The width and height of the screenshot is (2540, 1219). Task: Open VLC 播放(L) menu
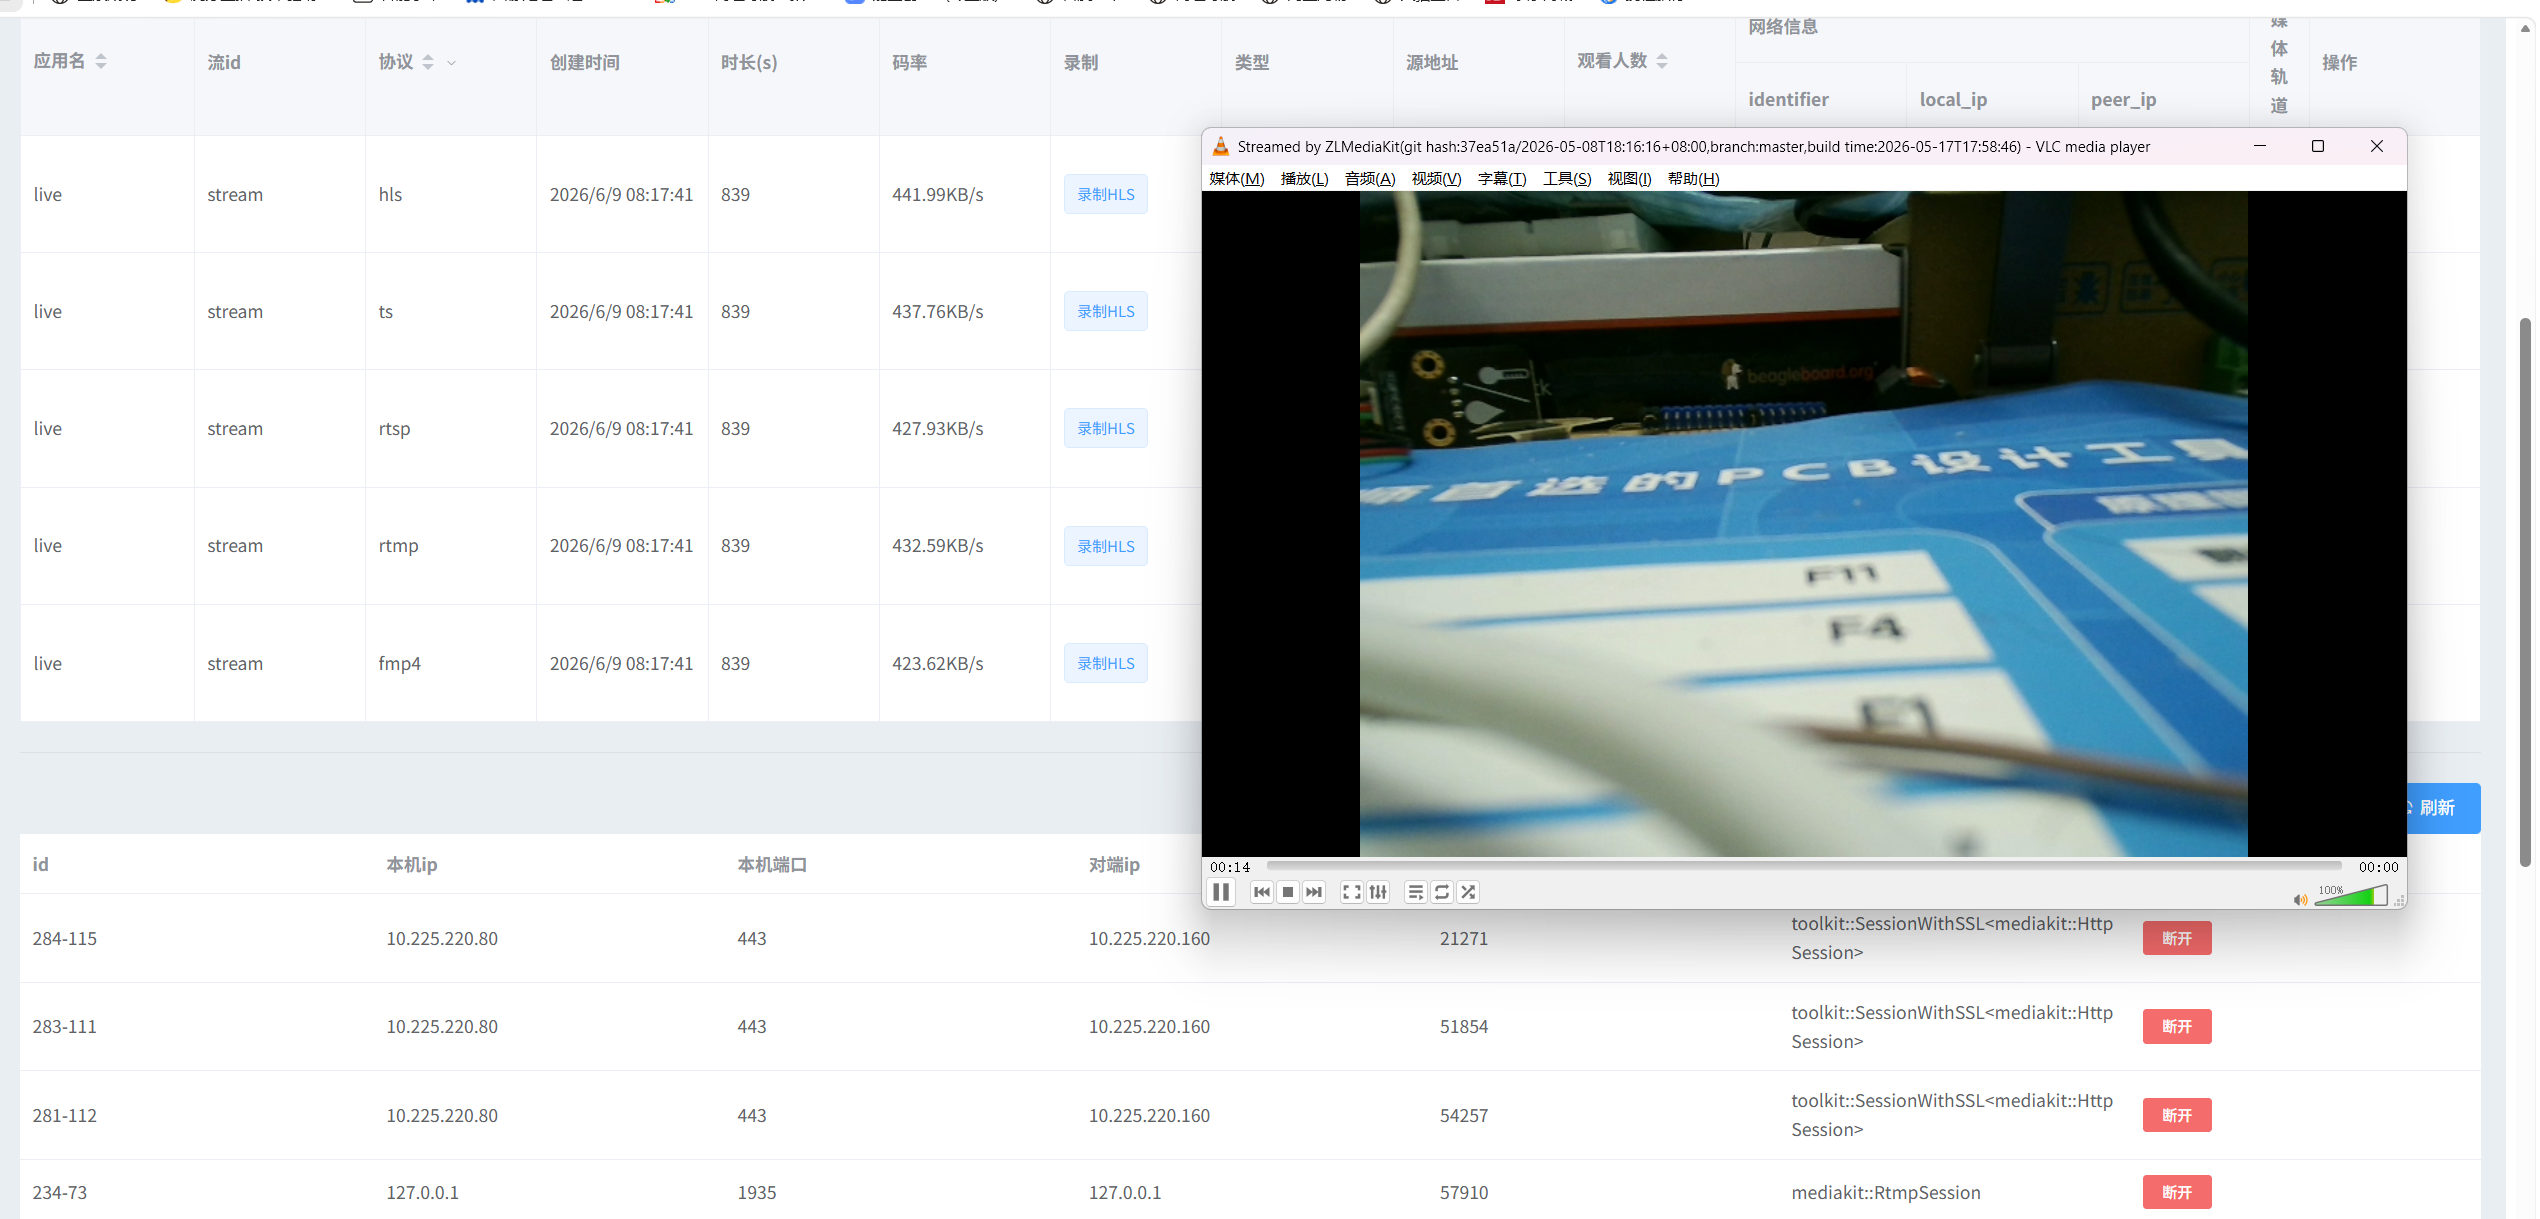click(x=1304, y=179)
